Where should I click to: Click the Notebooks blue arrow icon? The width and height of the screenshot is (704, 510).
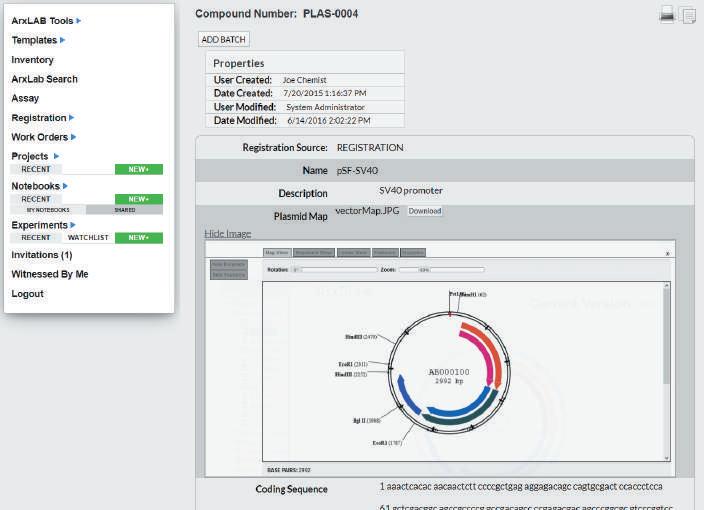pyautogui.click(x=65, y=186)
